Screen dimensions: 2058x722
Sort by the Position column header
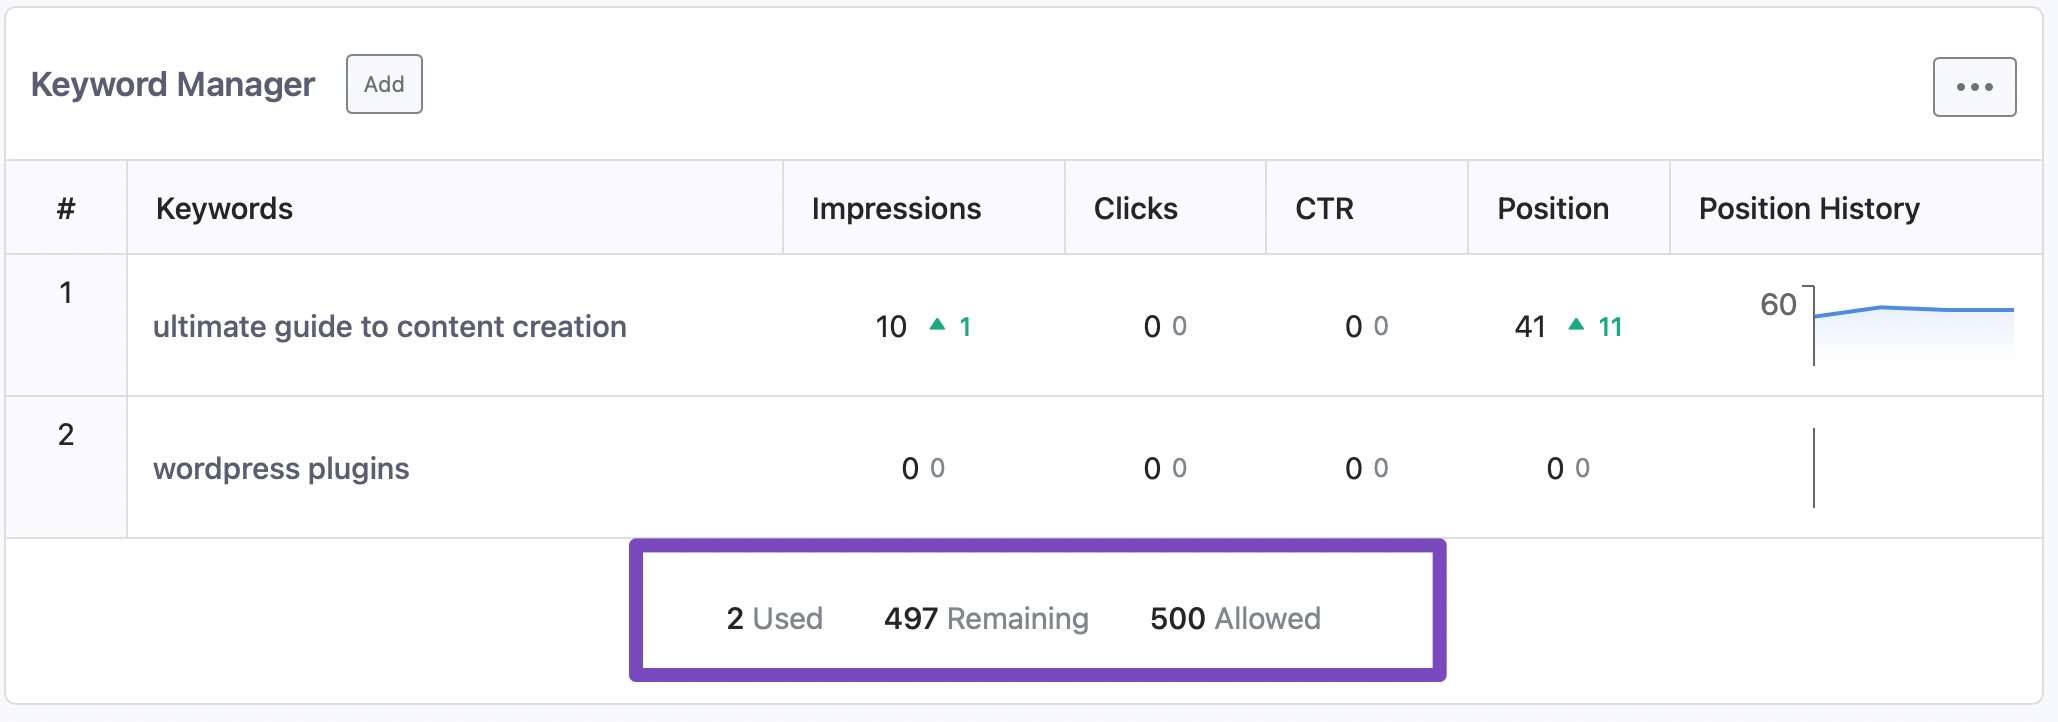pyautogui.click(x=1552, y=208)
